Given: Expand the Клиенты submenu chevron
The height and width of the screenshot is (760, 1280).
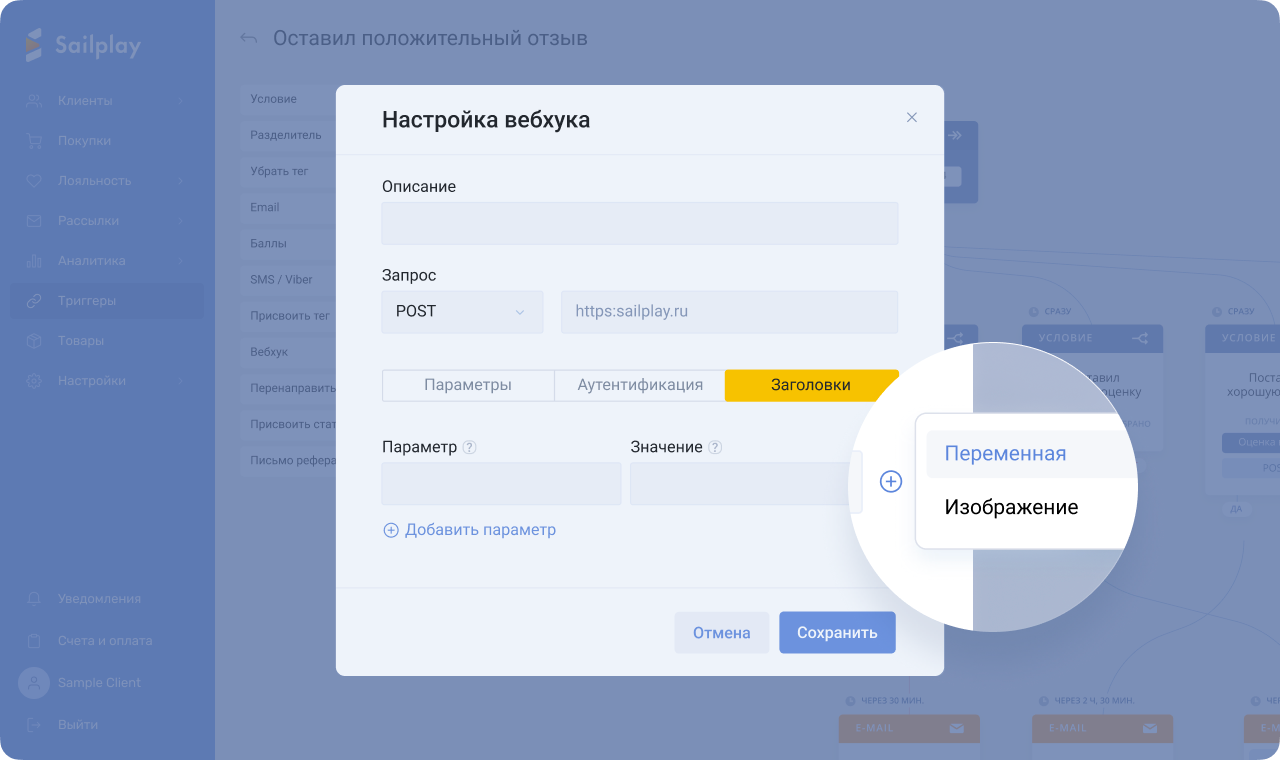Looking at the screenshot, I should click(x=180, y=101).
